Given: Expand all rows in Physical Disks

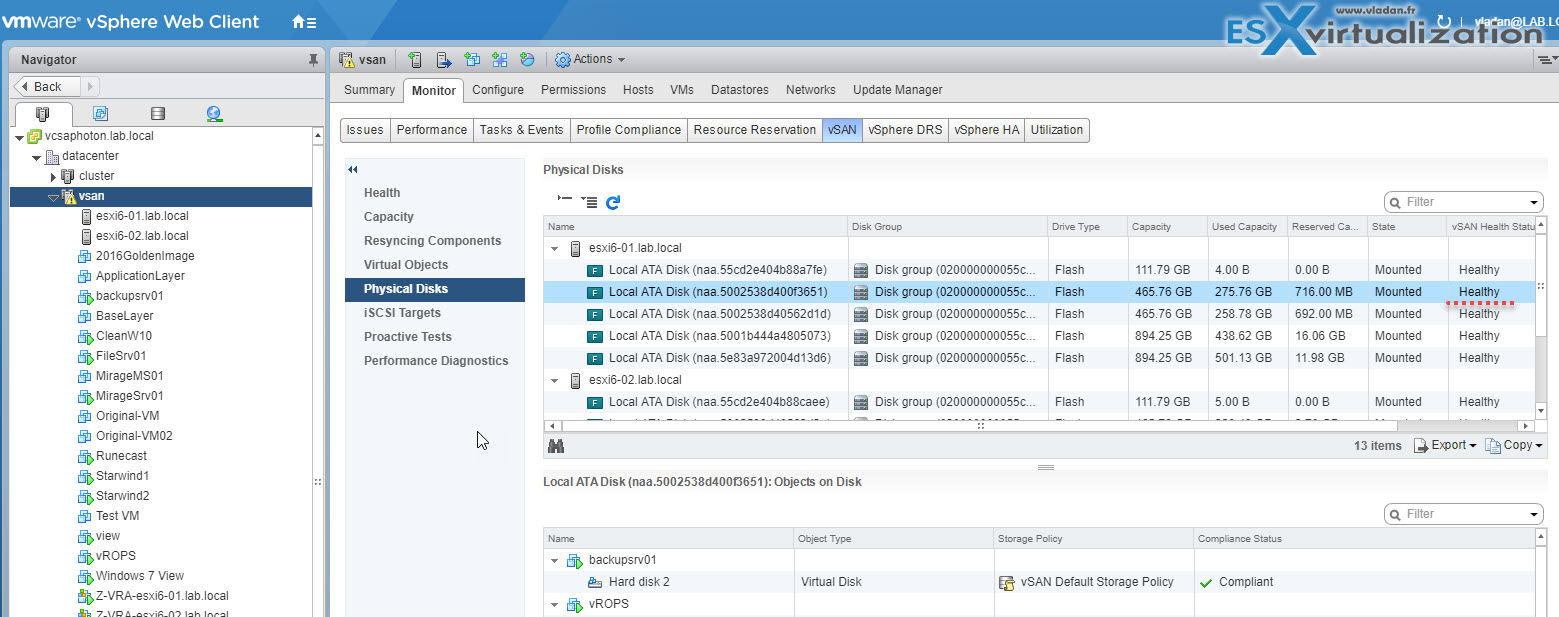Looking at the screenshot, I should point(589,202).
